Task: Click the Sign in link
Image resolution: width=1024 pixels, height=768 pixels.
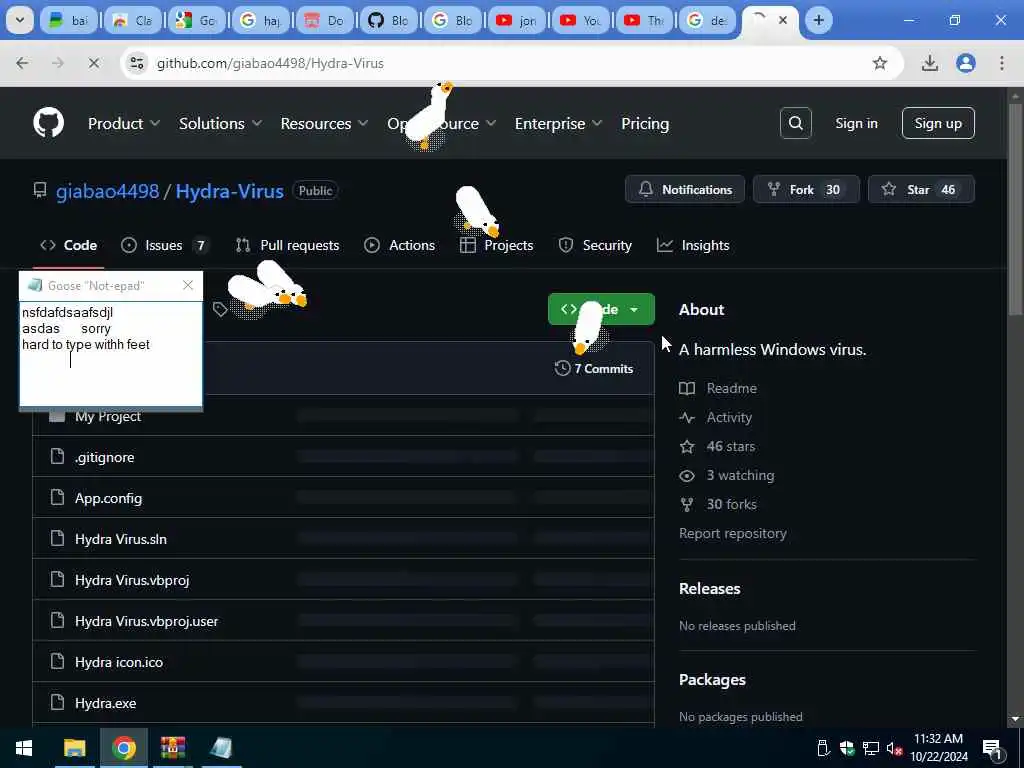Action: tap(856, 123)
